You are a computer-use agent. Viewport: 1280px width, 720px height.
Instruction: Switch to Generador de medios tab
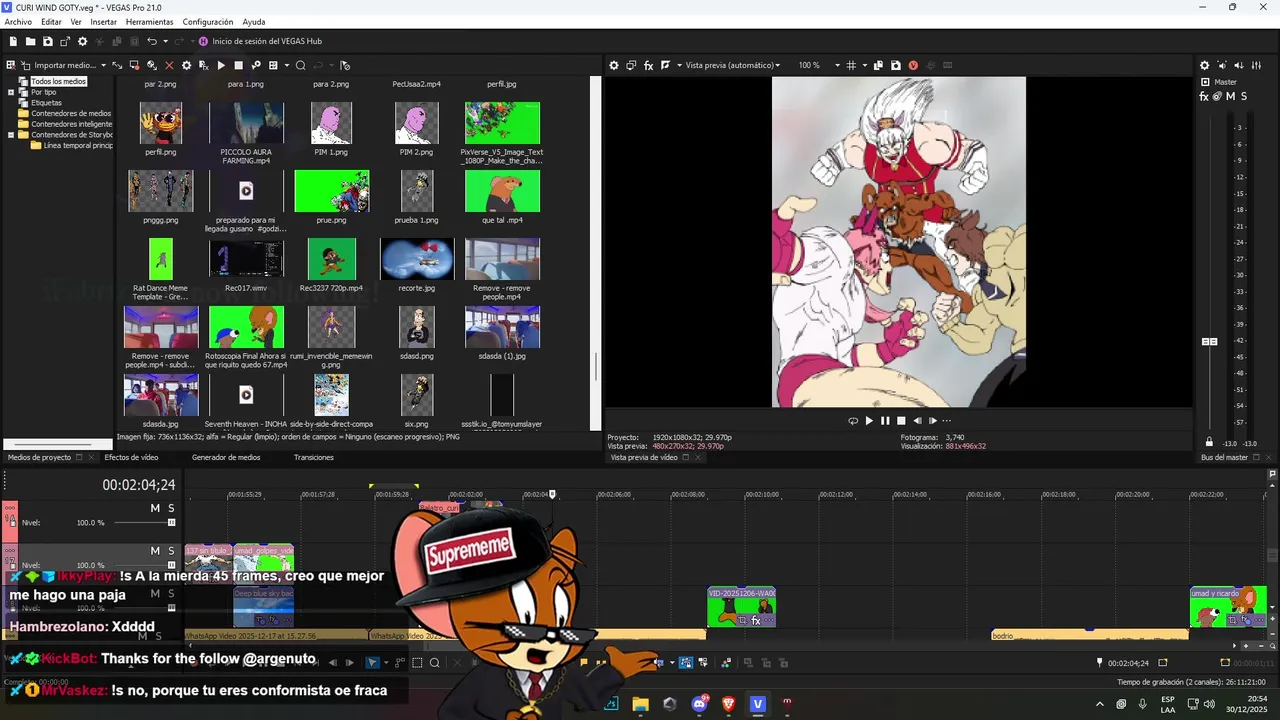[x=226, y=457]
